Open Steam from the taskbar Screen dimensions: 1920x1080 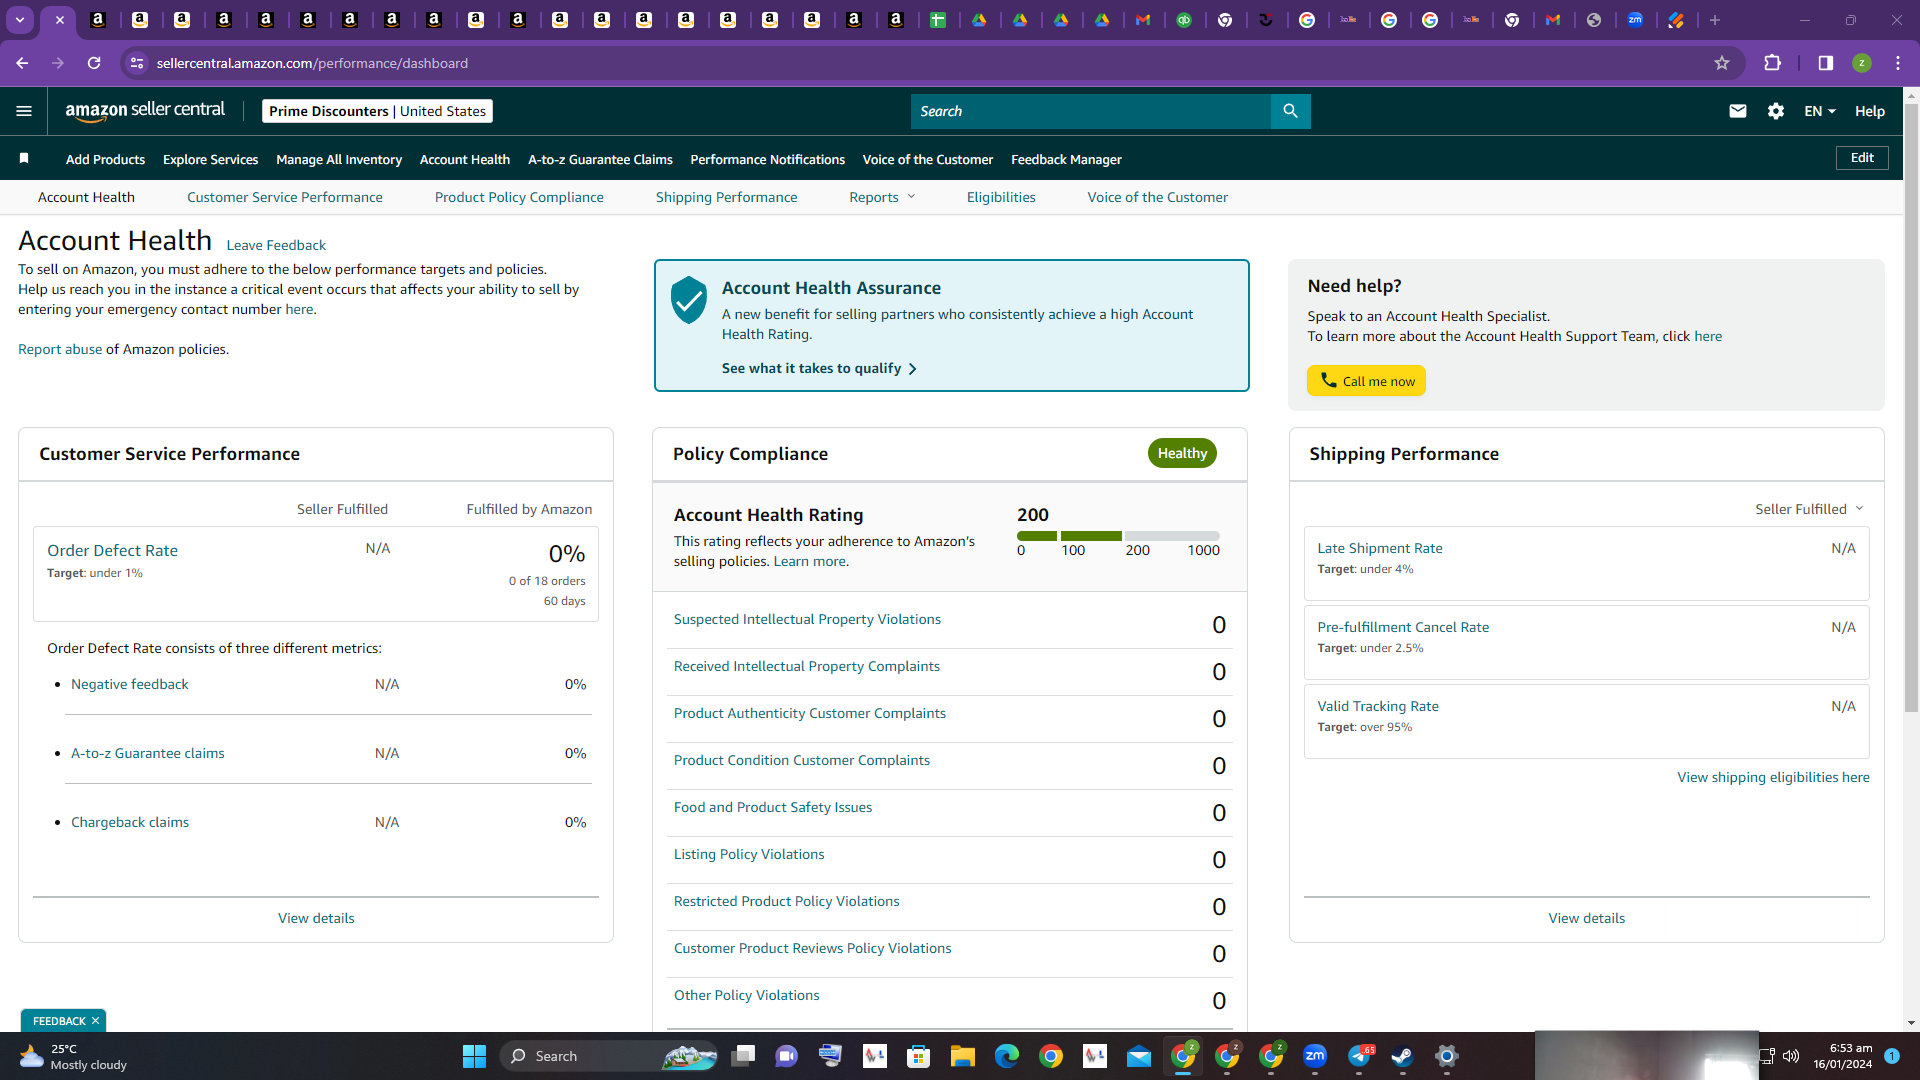1402,1056
